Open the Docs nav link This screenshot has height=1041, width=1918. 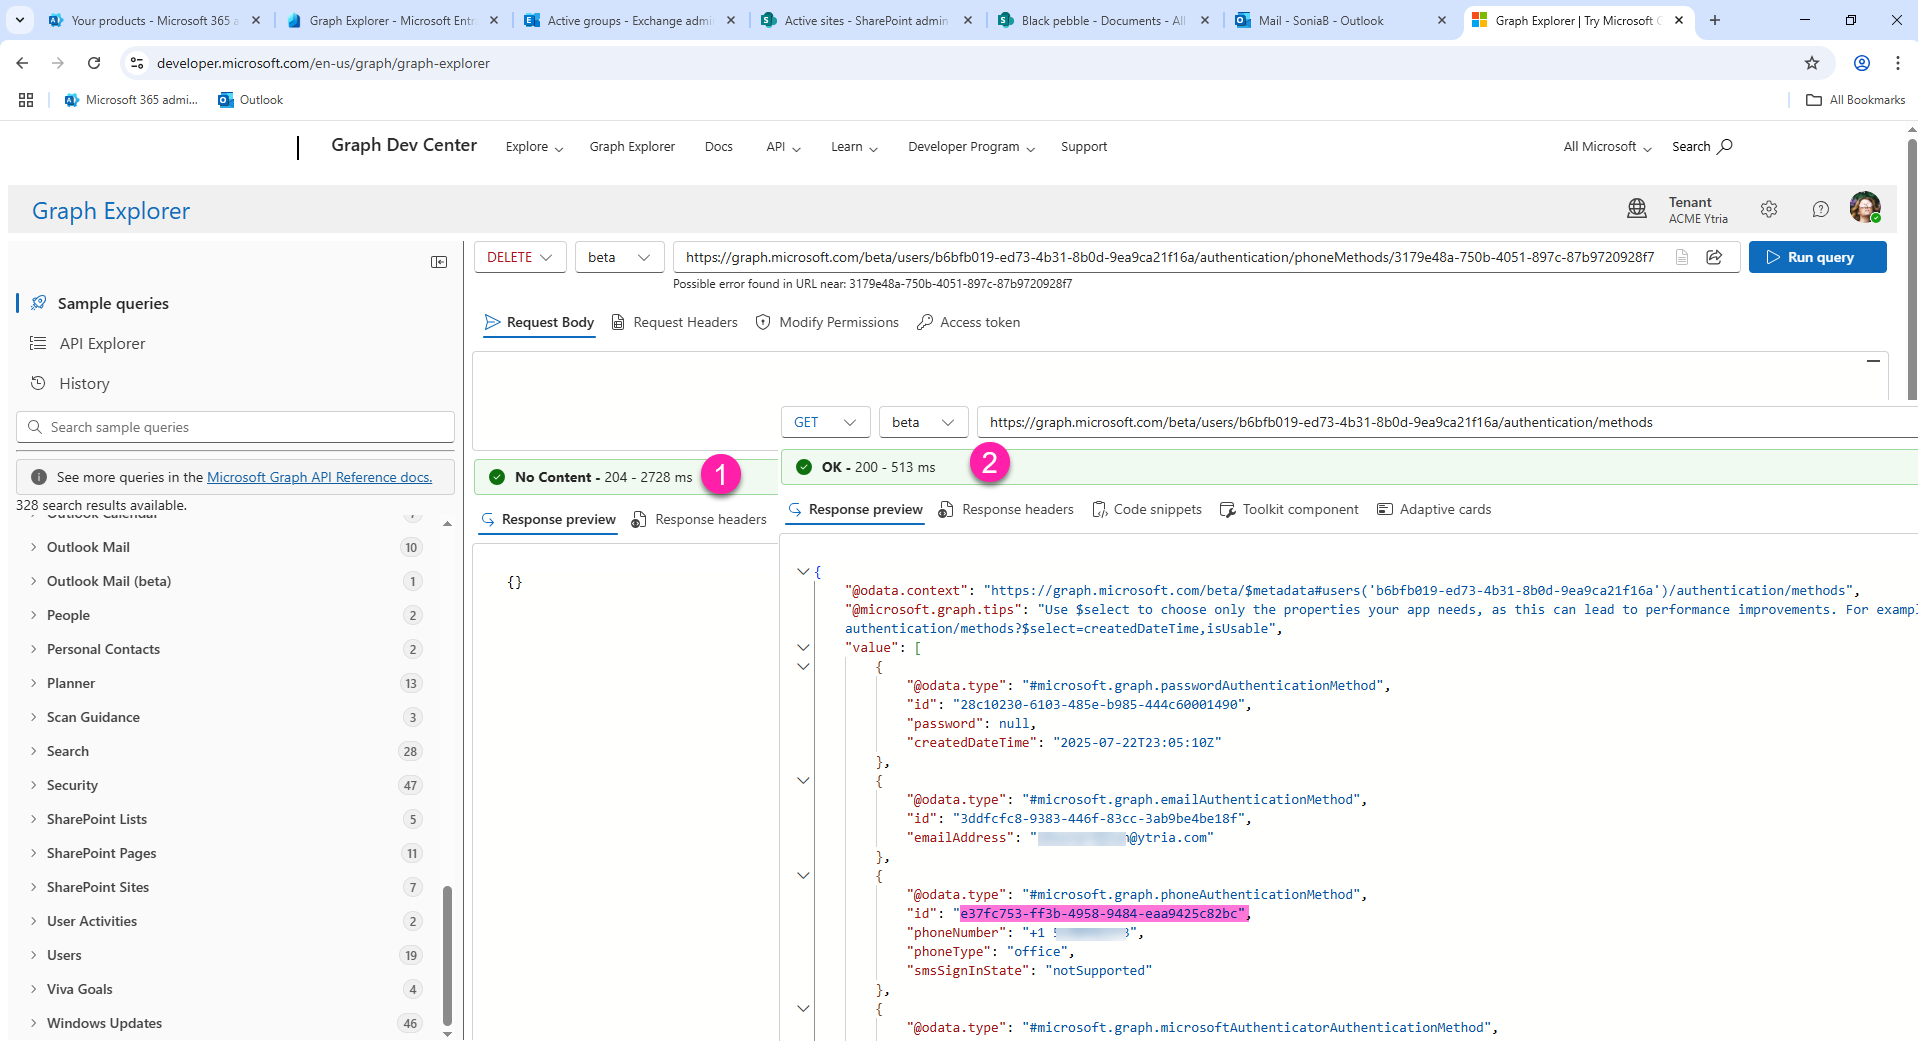(x=718, y=147)
